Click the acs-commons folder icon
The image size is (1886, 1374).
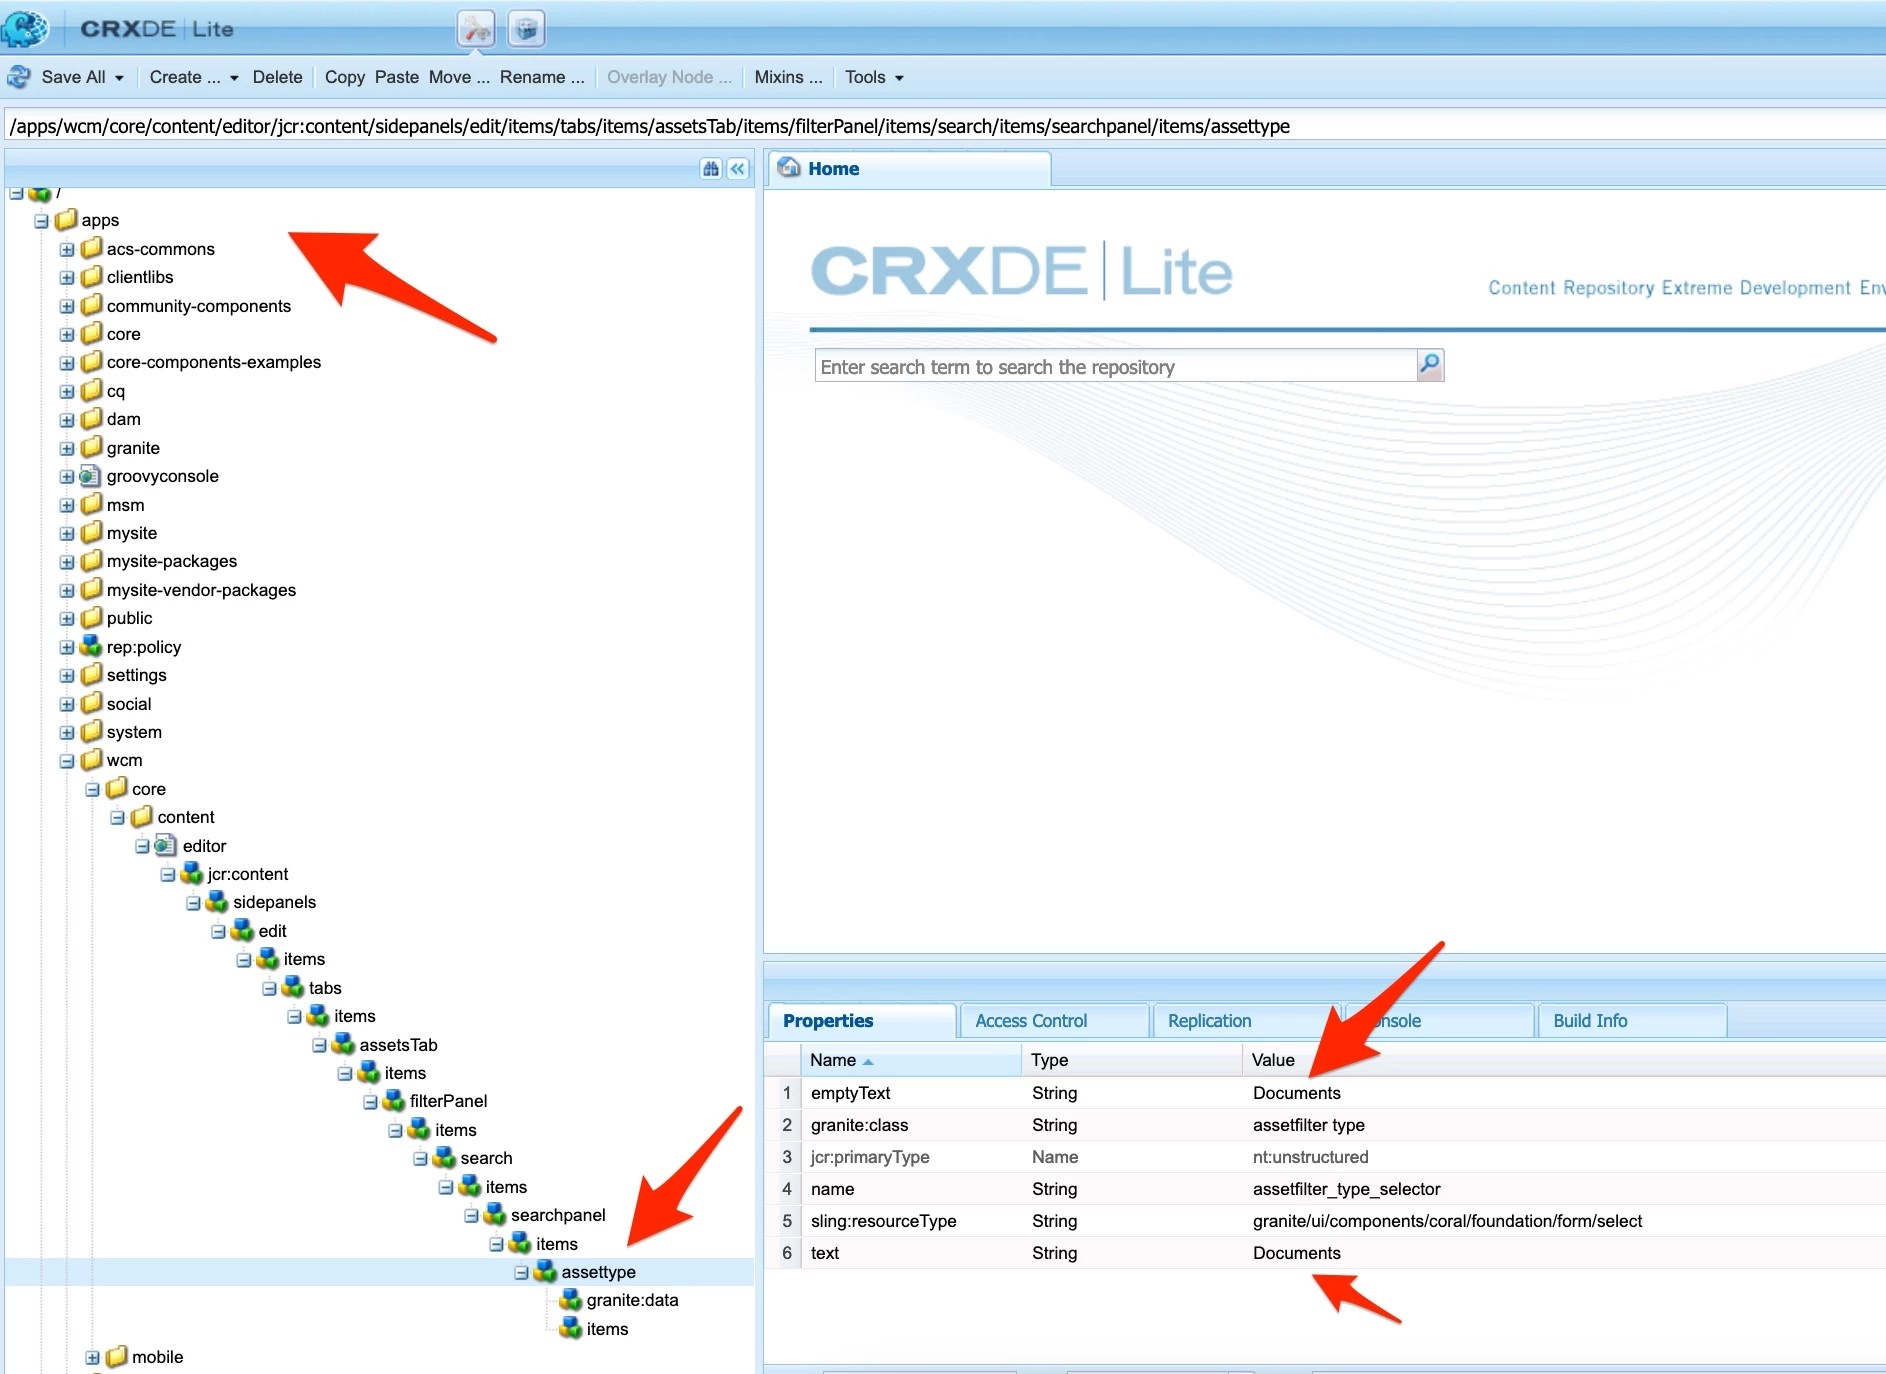point(91,248)
